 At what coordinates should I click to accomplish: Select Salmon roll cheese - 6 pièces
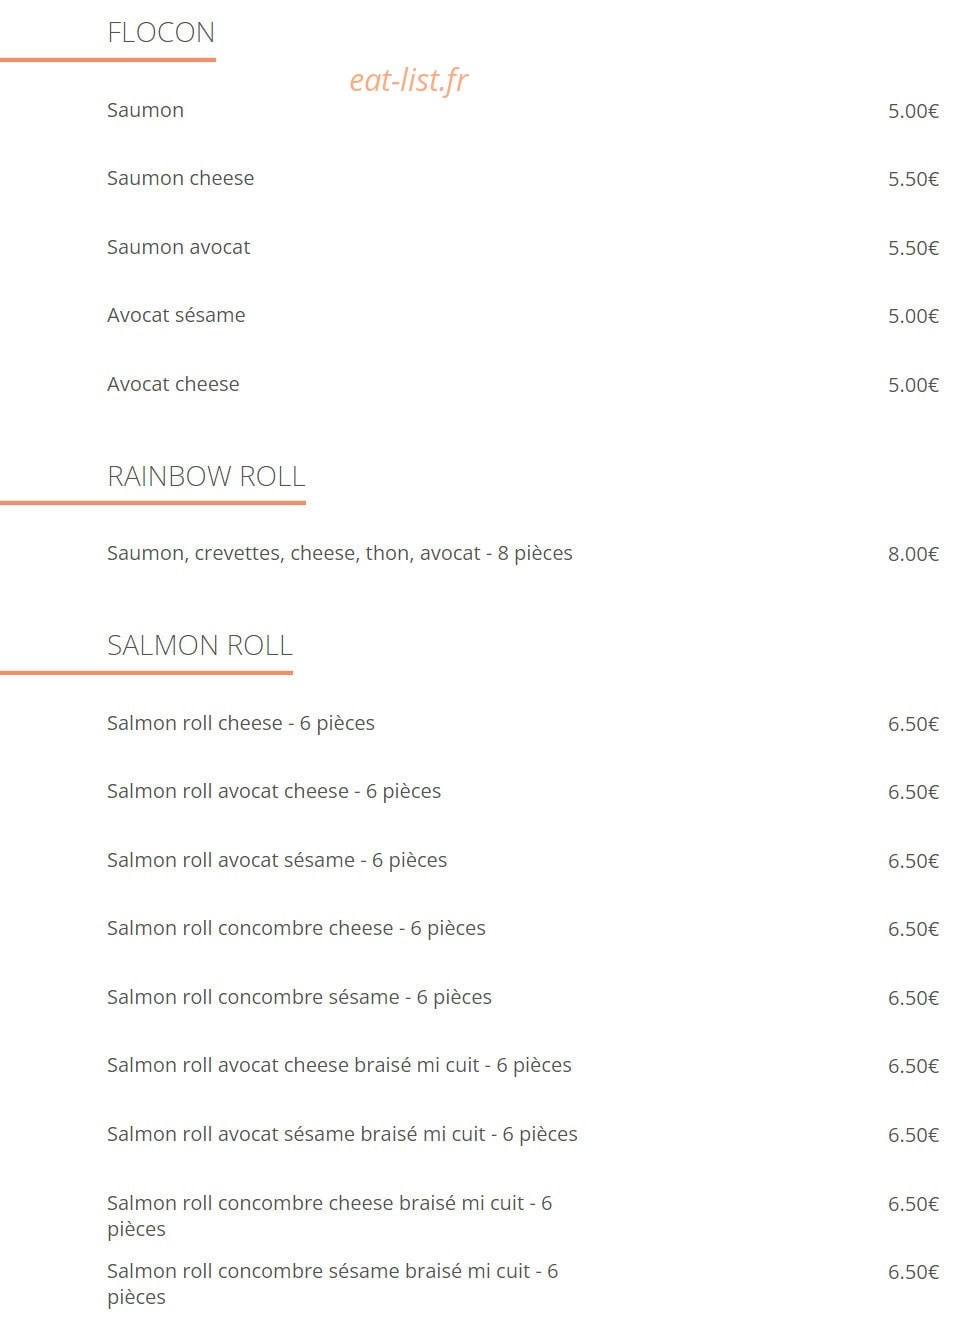240,723
